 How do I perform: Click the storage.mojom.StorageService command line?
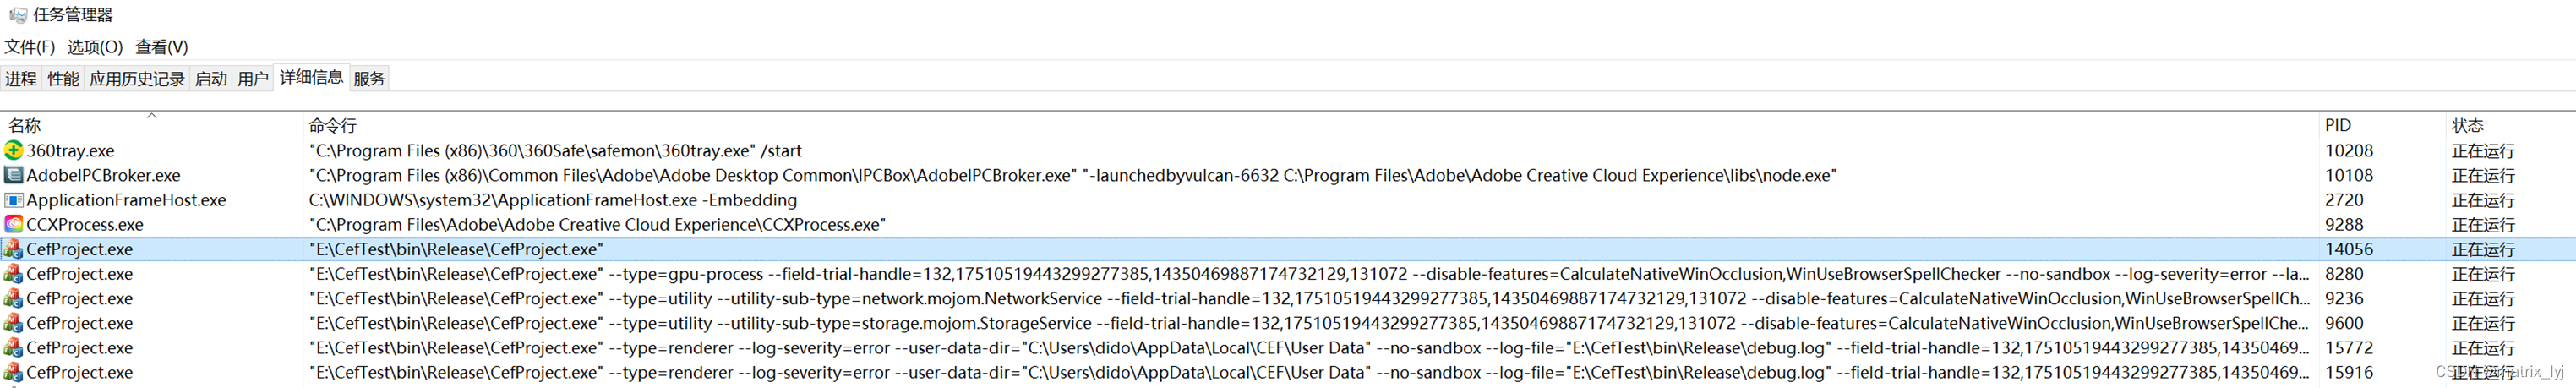(1309, 323)
